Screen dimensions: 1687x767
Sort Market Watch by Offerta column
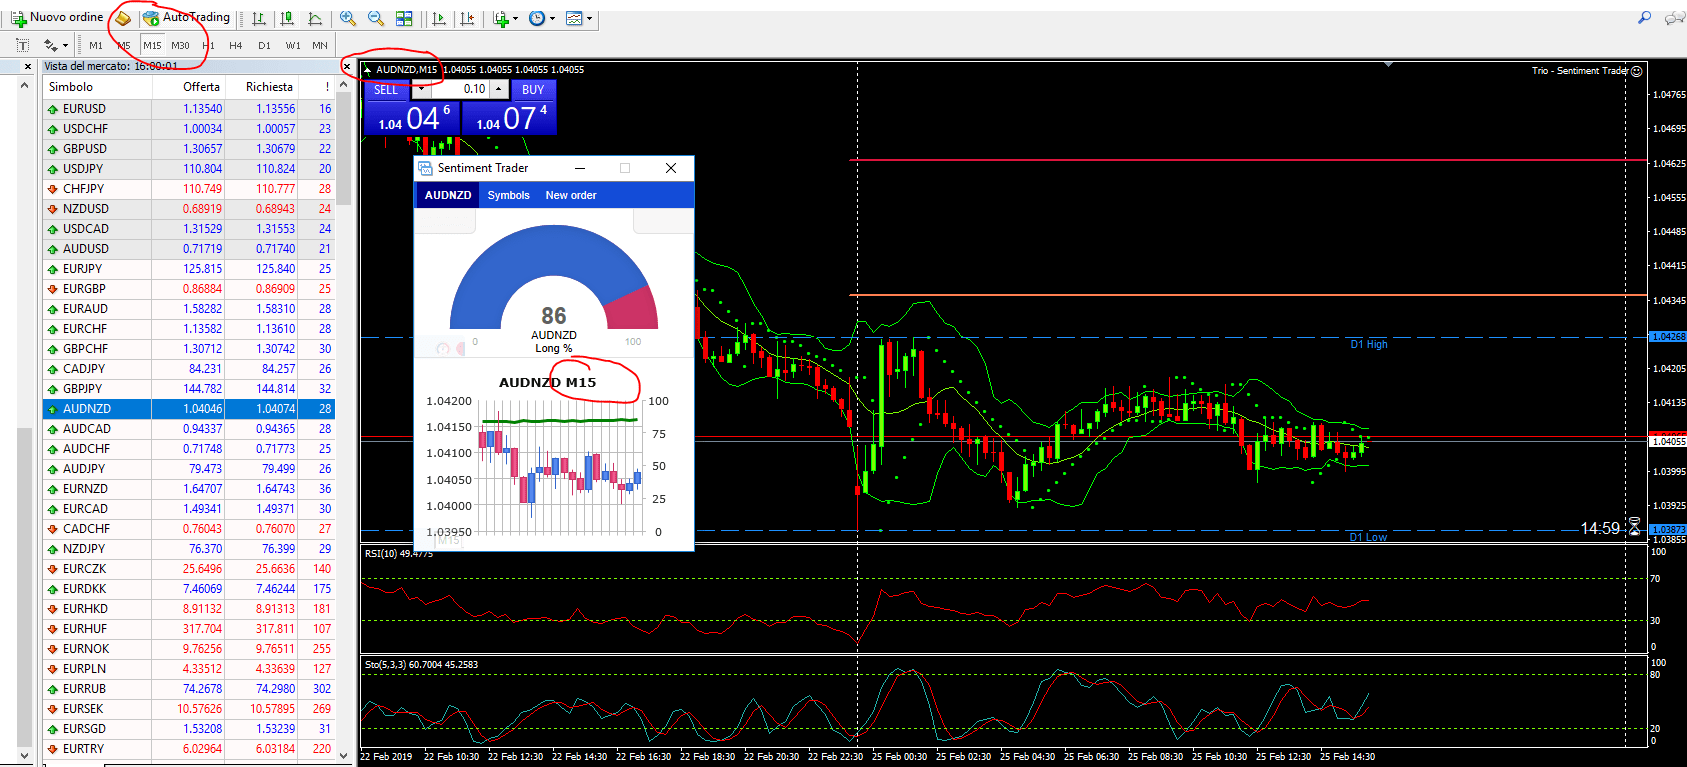pos(188,87)
